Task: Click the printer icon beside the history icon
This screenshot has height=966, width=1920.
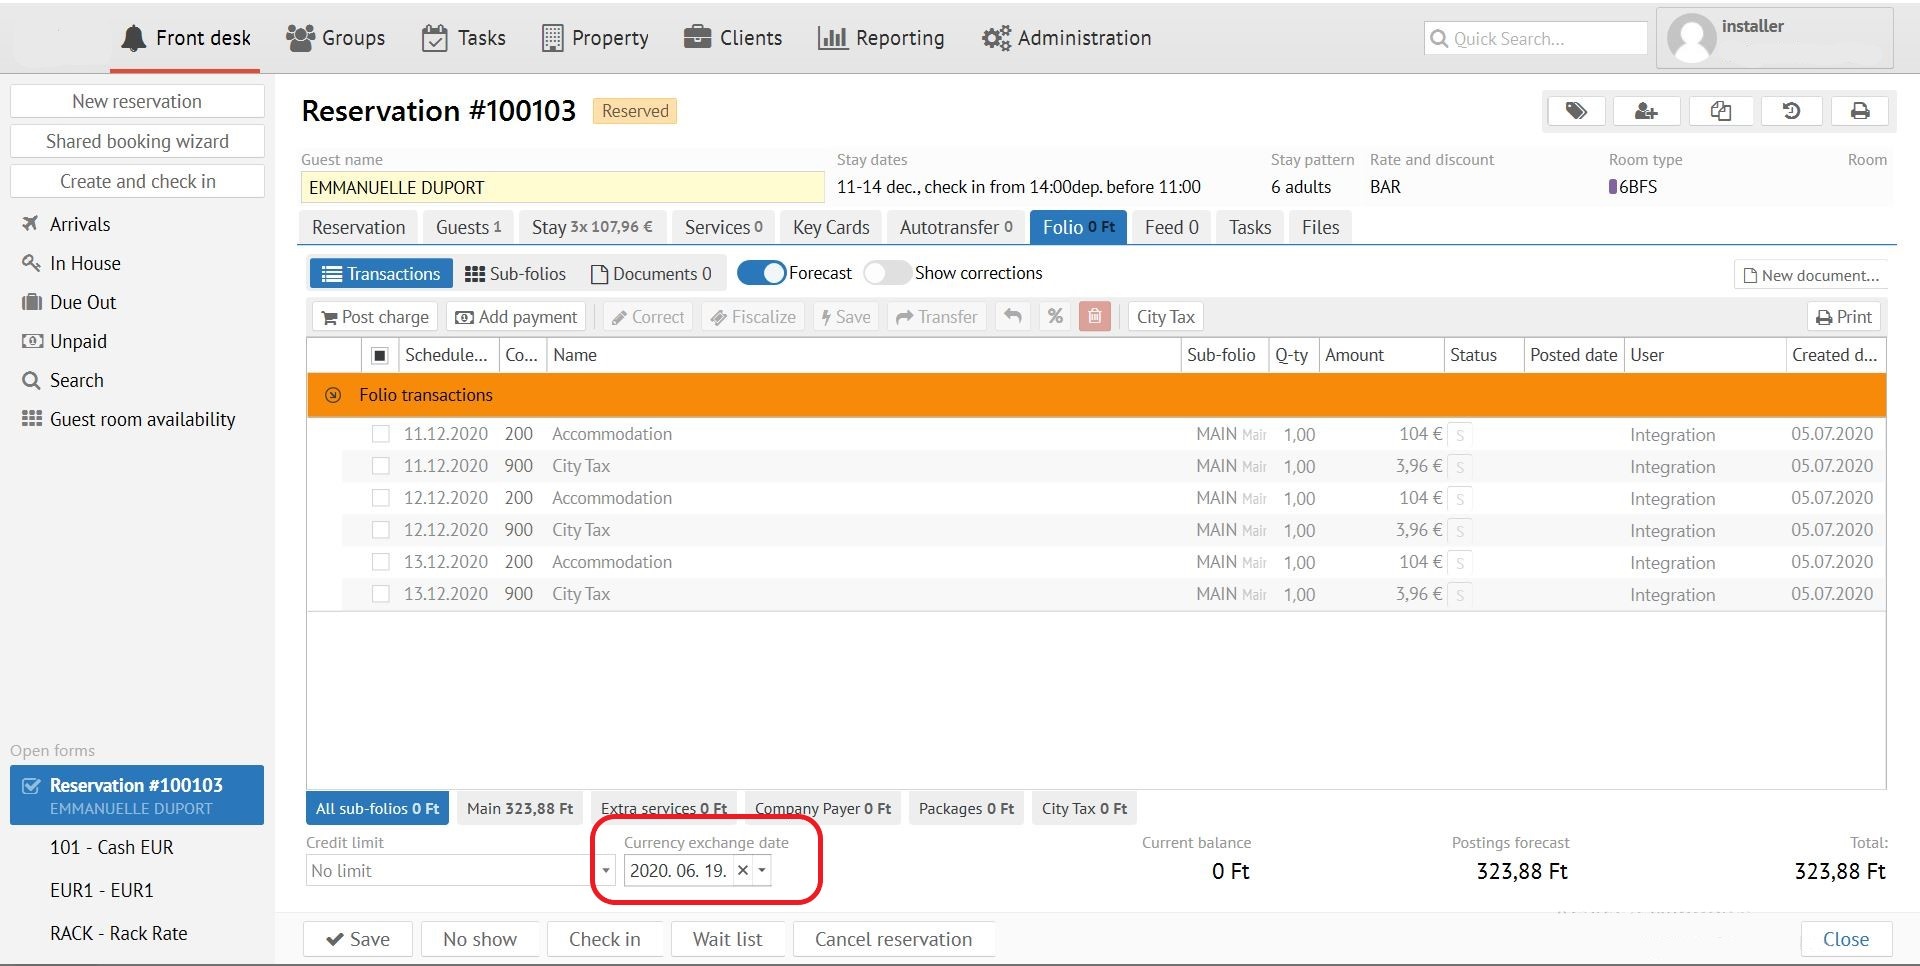Action: [1860, 111]
